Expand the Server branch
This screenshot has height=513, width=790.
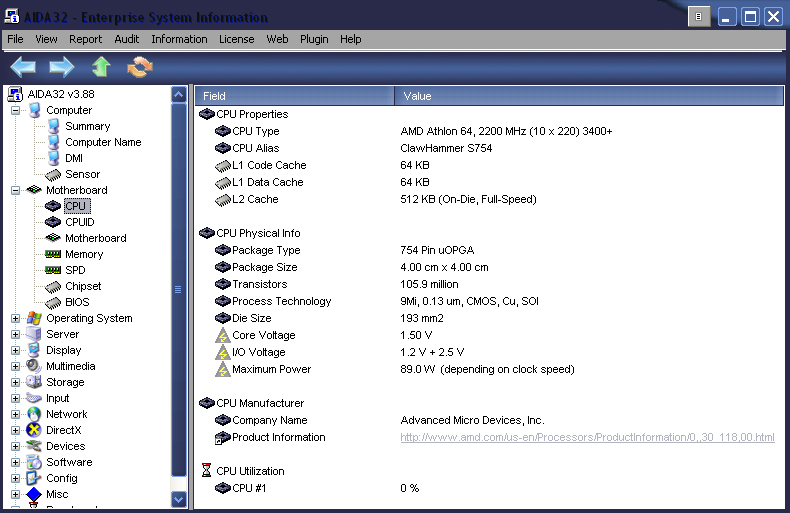coord(16,335)
